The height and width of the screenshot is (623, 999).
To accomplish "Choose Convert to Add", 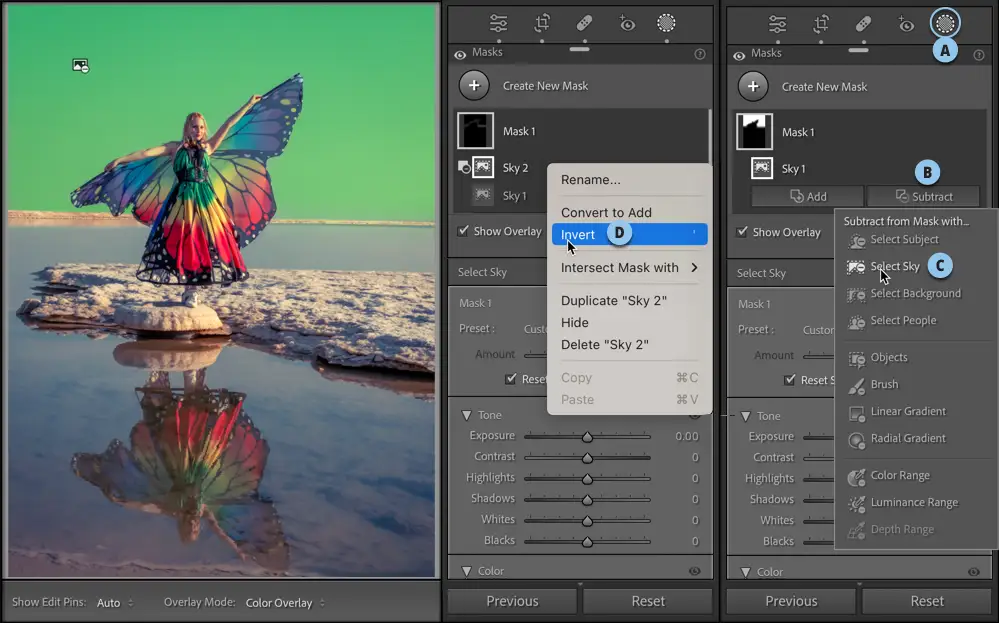I will 629,212.
